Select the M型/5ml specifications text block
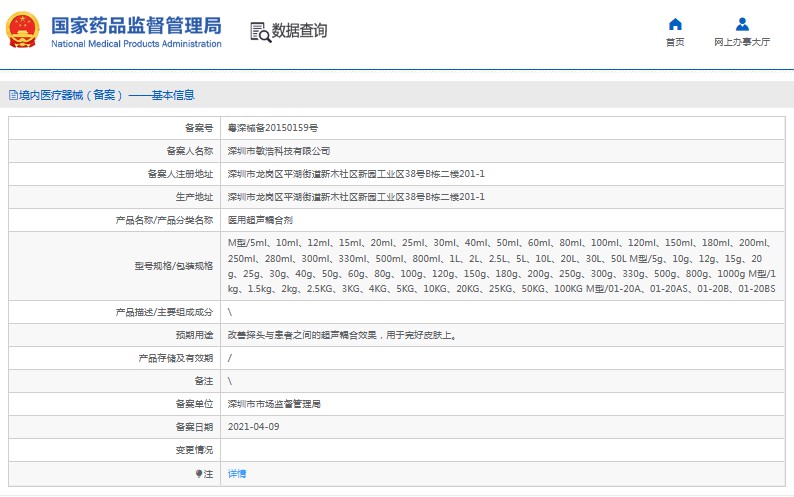The image size is (794, 497). coord(502,266)
